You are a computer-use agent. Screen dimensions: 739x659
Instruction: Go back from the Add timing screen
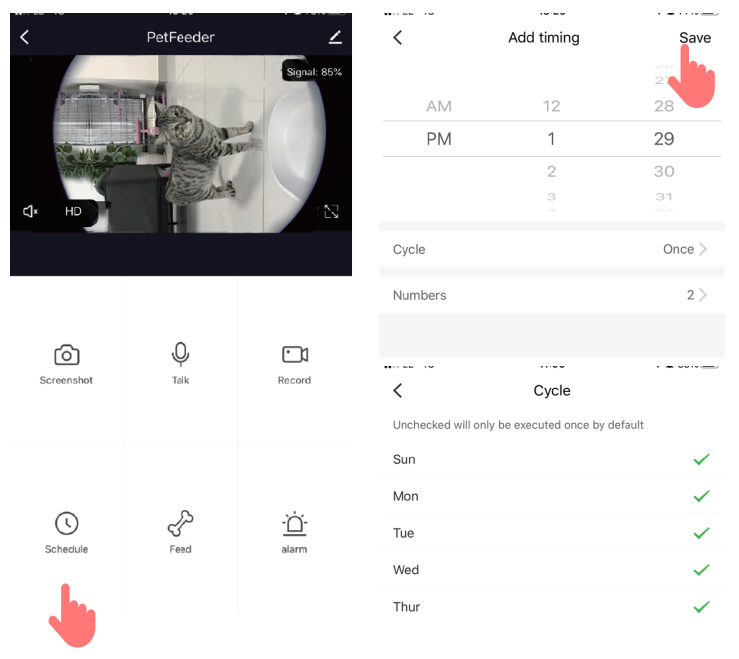point(397,37)
